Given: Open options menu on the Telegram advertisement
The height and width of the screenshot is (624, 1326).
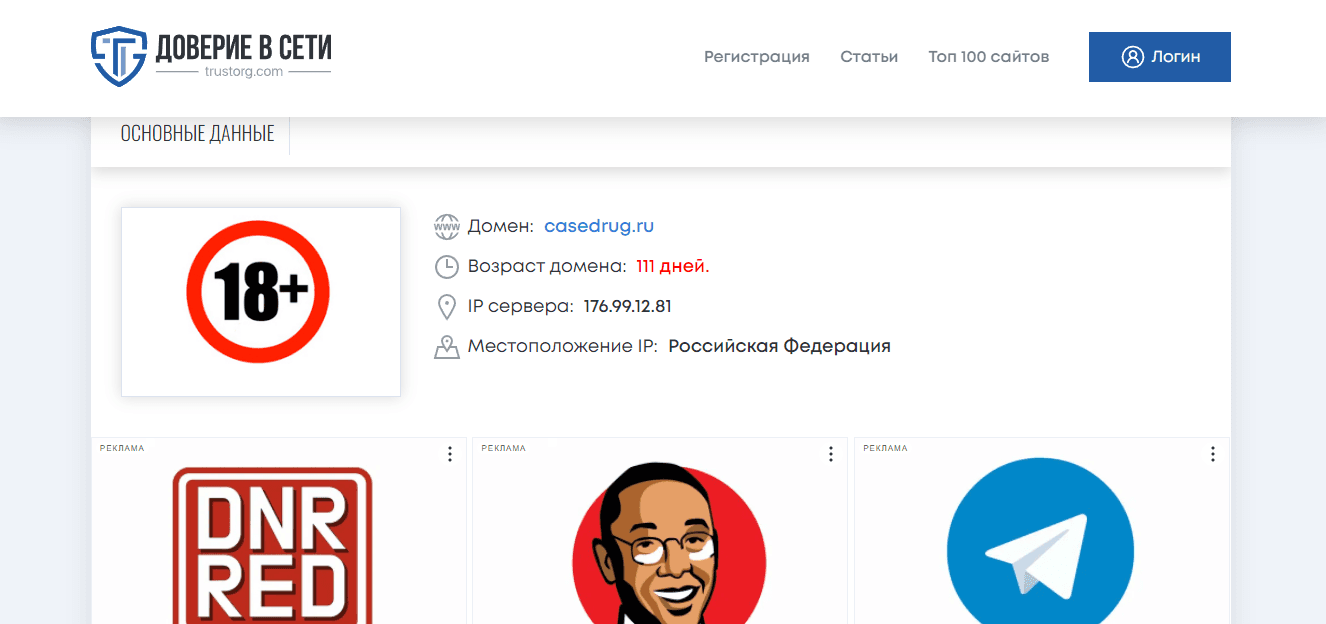Looking at the screenshot, I should 1212,453.
